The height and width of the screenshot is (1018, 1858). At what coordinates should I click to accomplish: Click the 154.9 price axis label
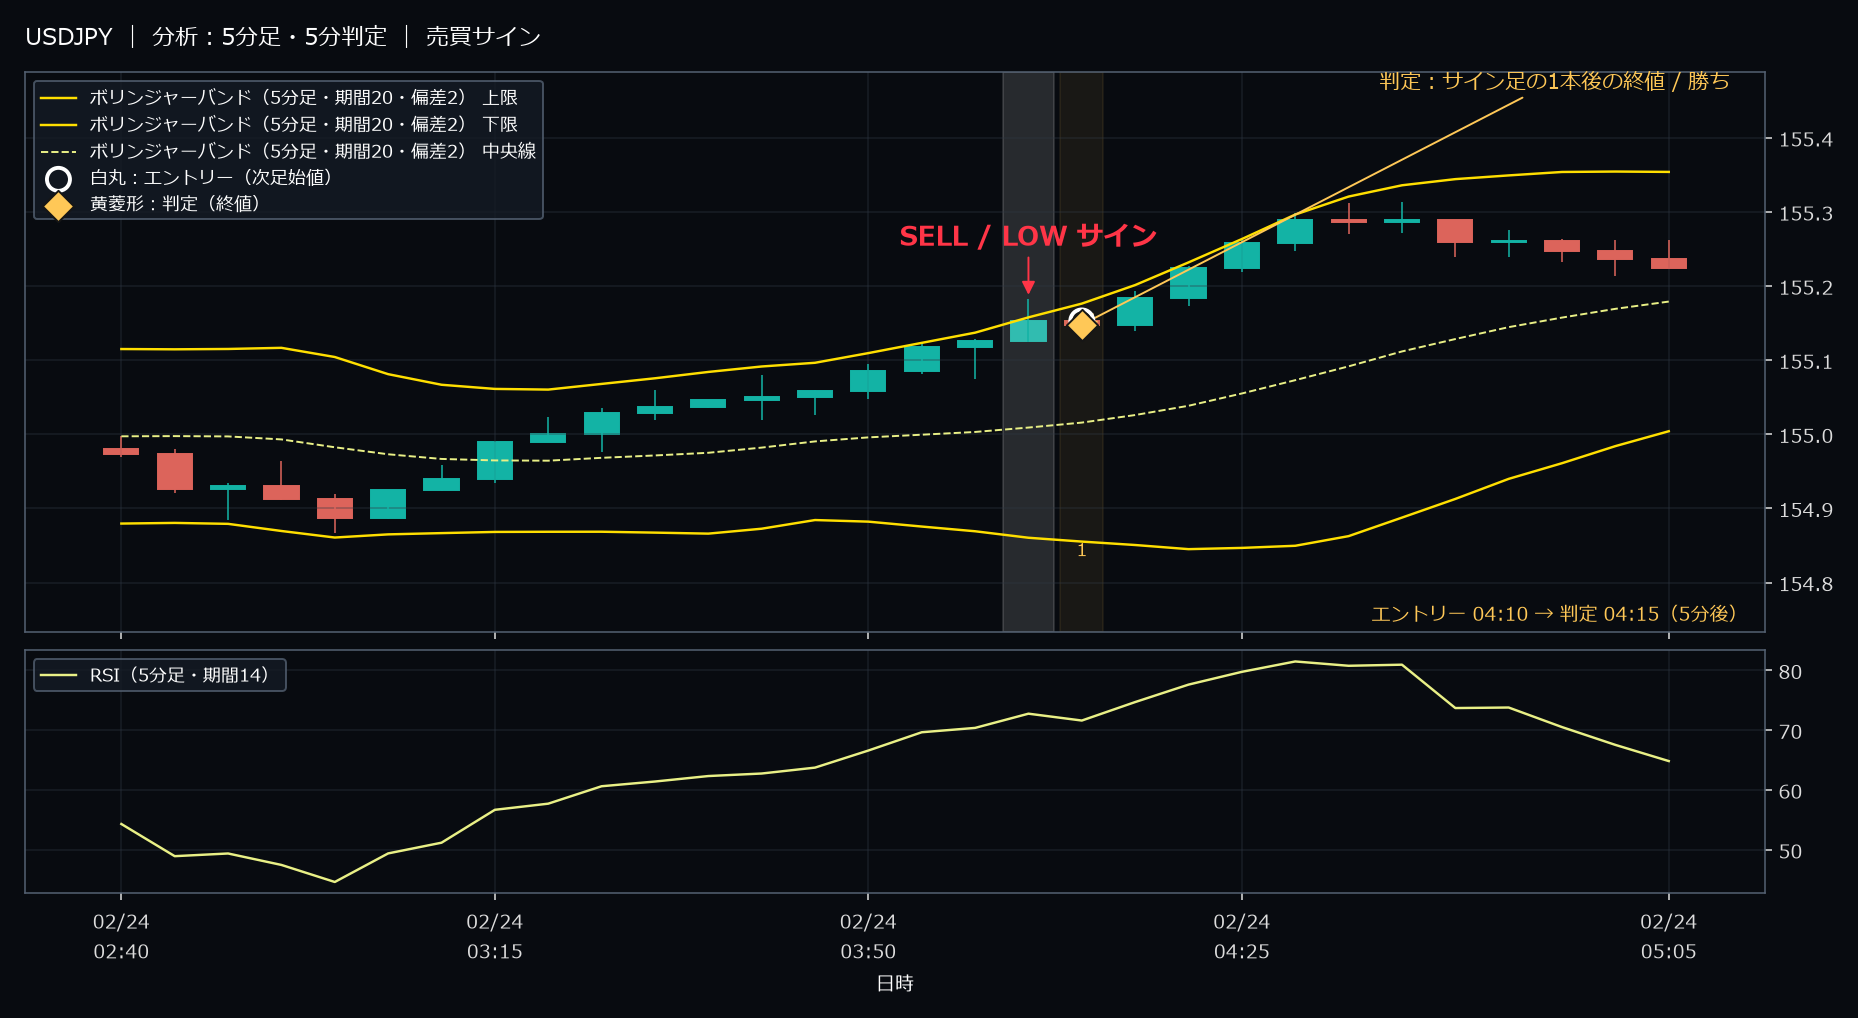(1806, 510)
